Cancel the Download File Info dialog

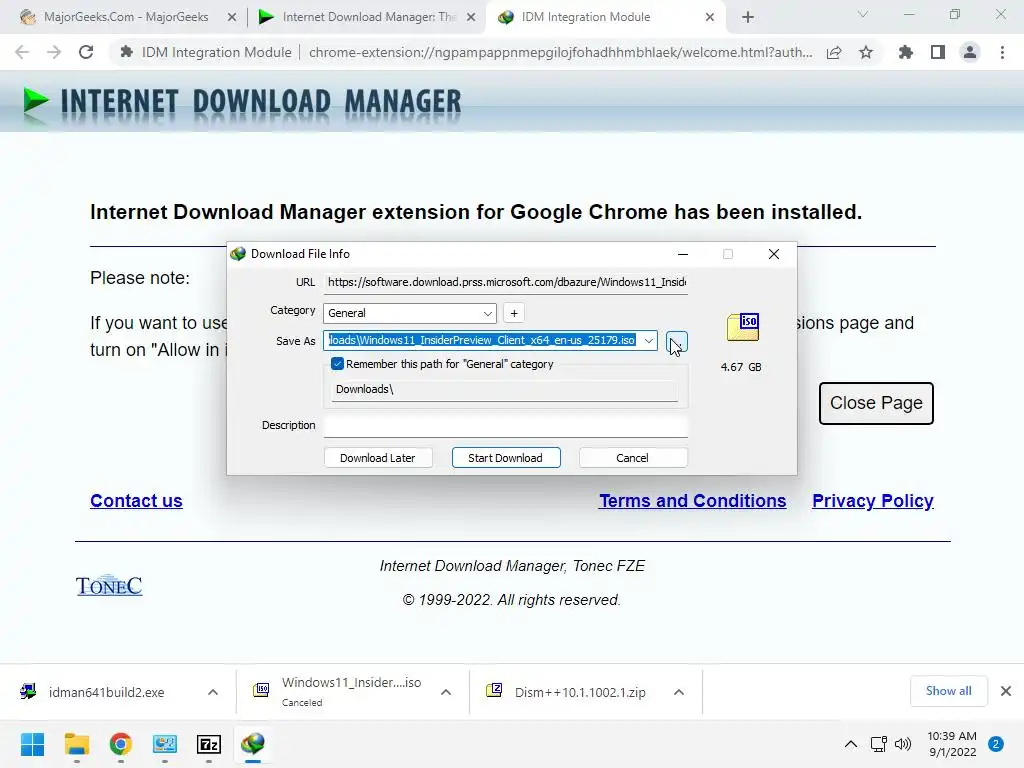633,458
